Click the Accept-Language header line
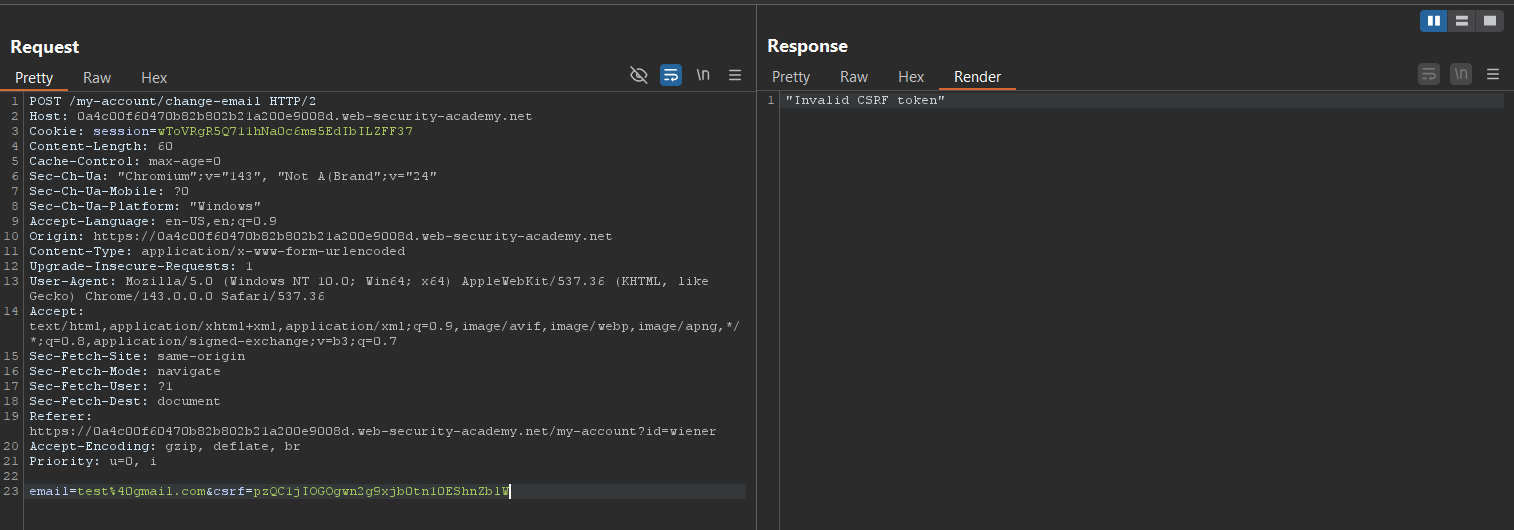Viewport: 1514px width, 530px height. [x=153, y=221]
